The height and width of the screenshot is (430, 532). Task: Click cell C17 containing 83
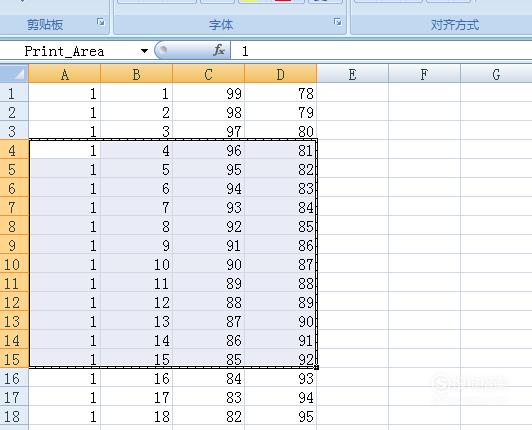coord(208,397)
